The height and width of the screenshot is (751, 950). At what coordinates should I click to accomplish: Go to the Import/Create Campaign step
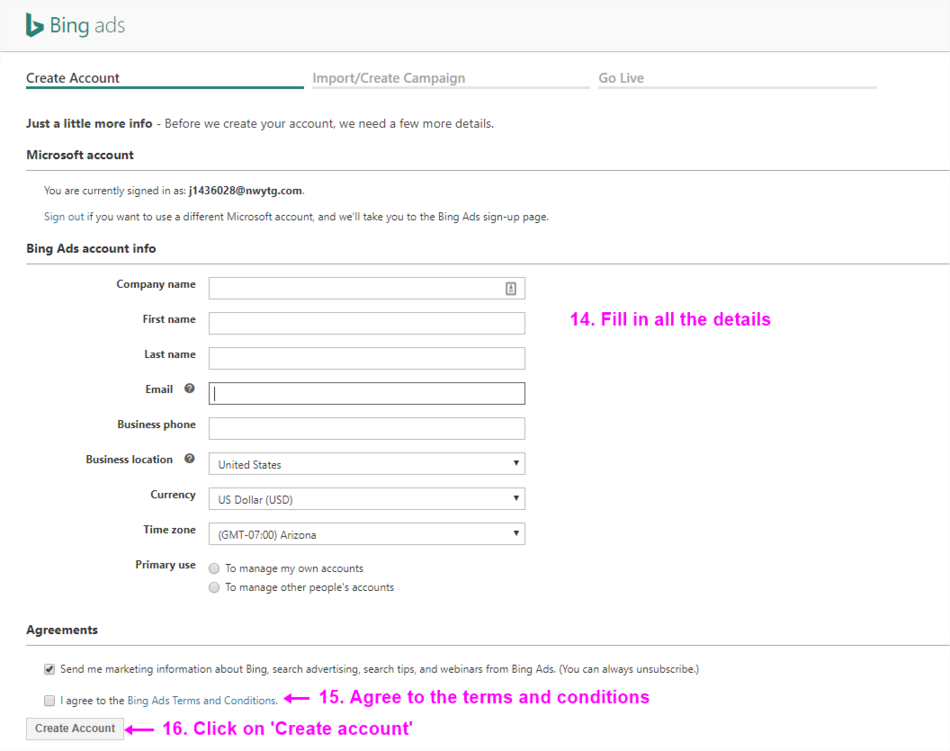click(388, 78)
